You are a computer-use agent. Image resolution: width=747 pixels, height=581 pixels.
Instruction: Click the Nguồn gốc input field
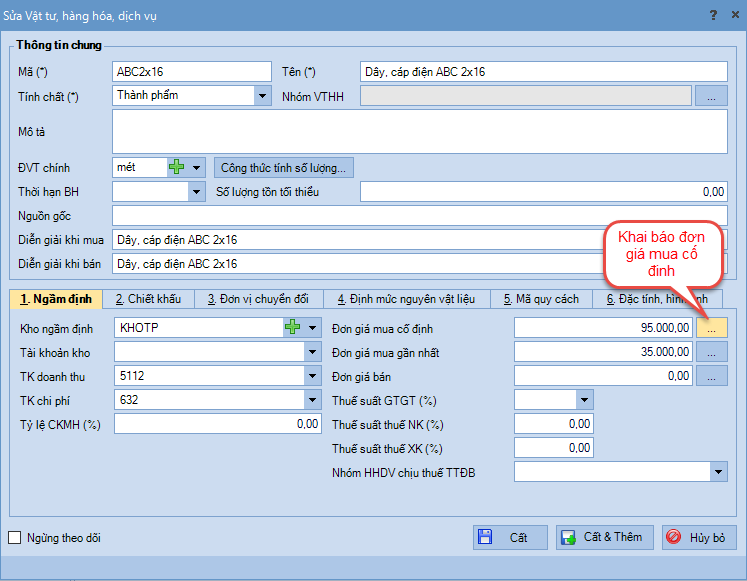(x=420, y=215)
